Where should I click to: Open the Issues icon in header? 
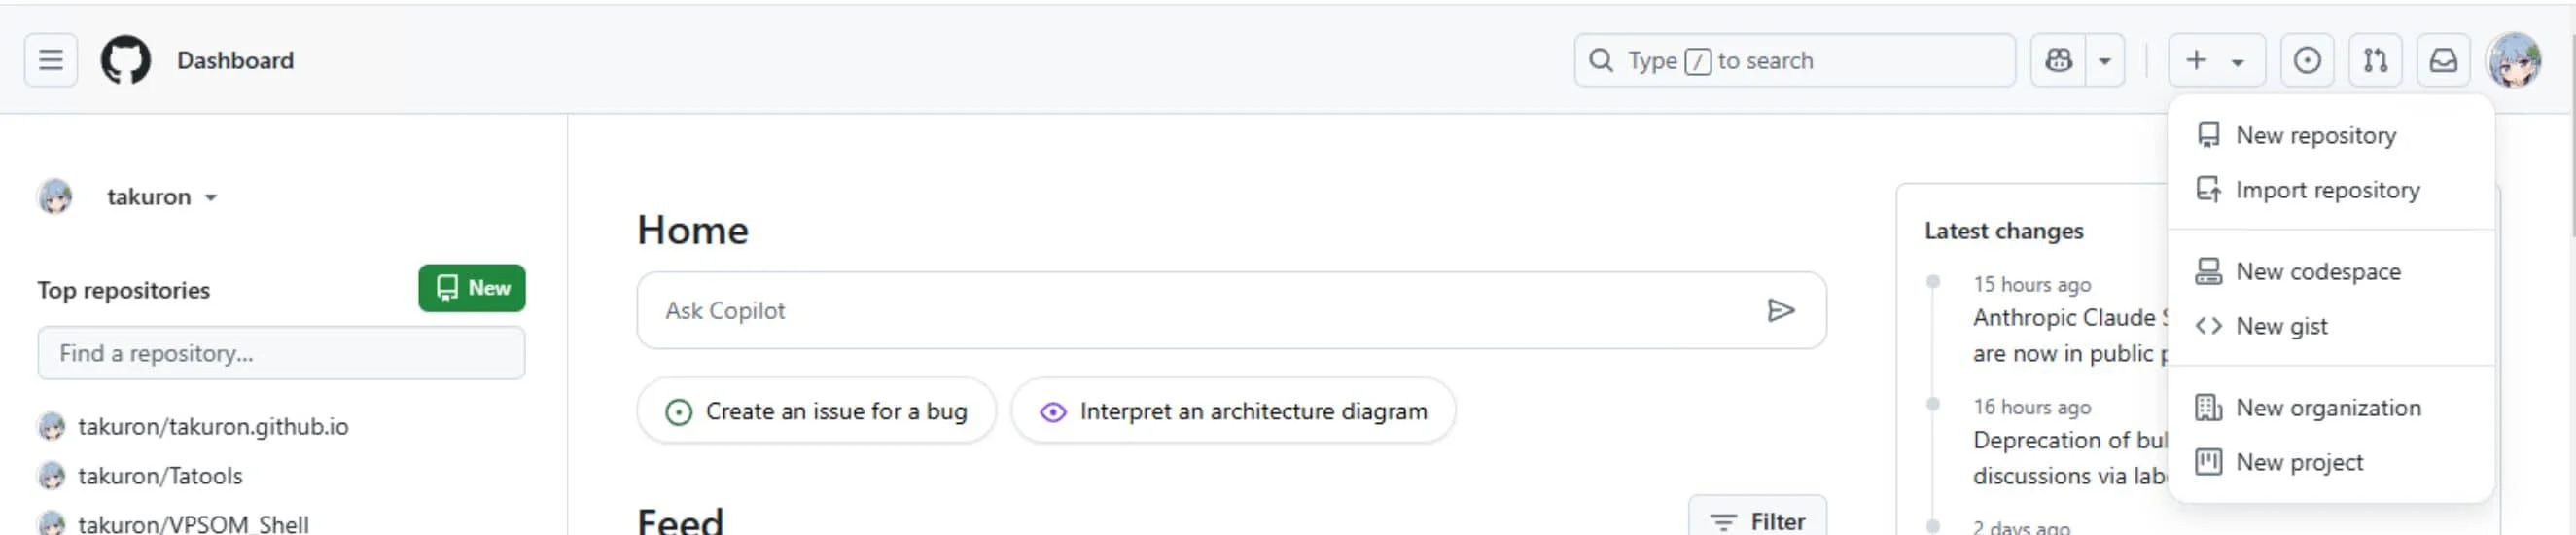coord(2307,60)
